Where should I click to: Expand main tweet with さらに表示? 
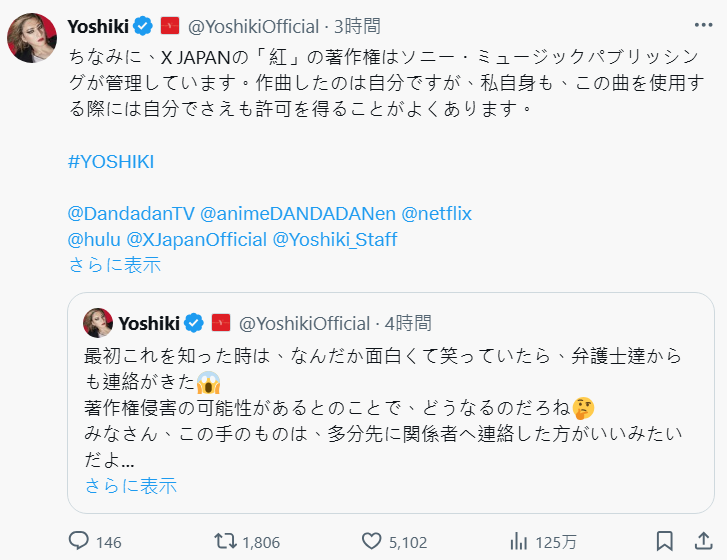(114, 265)
